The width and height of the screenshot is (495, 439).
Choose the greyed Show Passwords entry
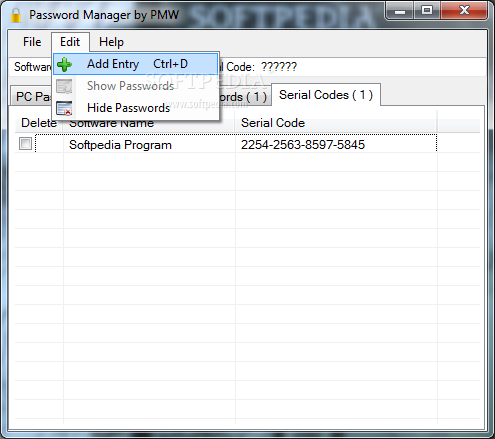pyautogui.click(x=136, y=86)
